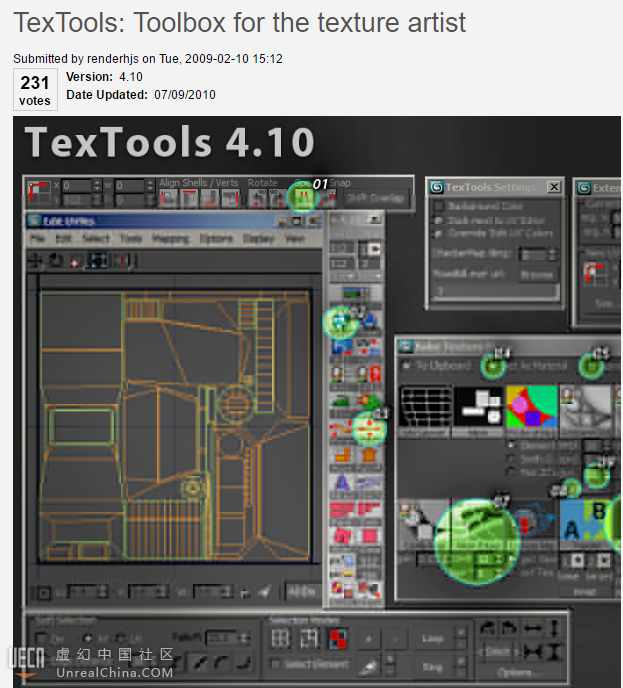Viewport: 623px width, 688px height.
Task: Click the X value spinner arrows
Action: [x=97, y=186]
